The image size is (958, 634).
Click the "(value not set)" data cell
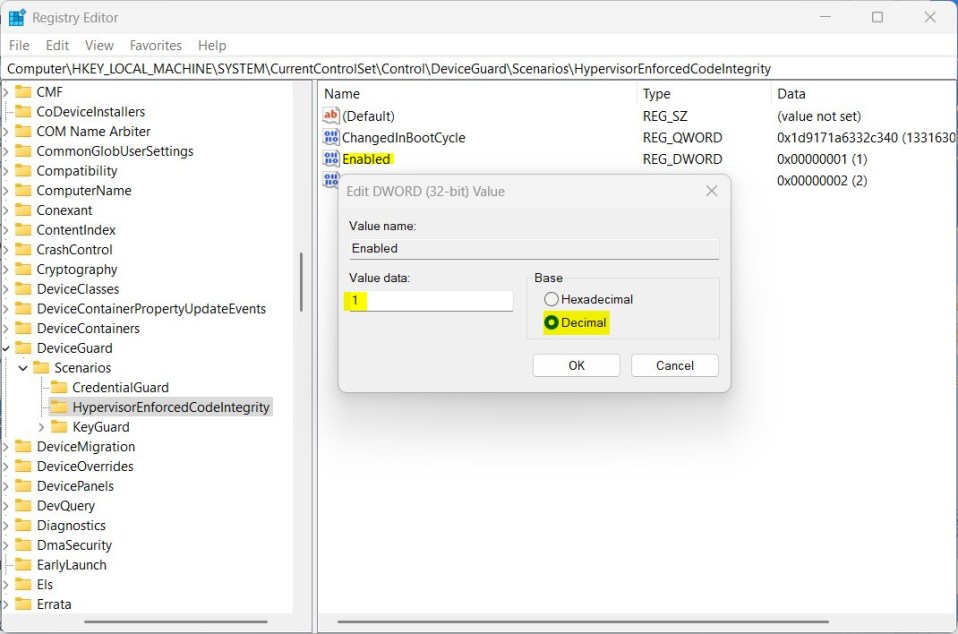[819, 116]
